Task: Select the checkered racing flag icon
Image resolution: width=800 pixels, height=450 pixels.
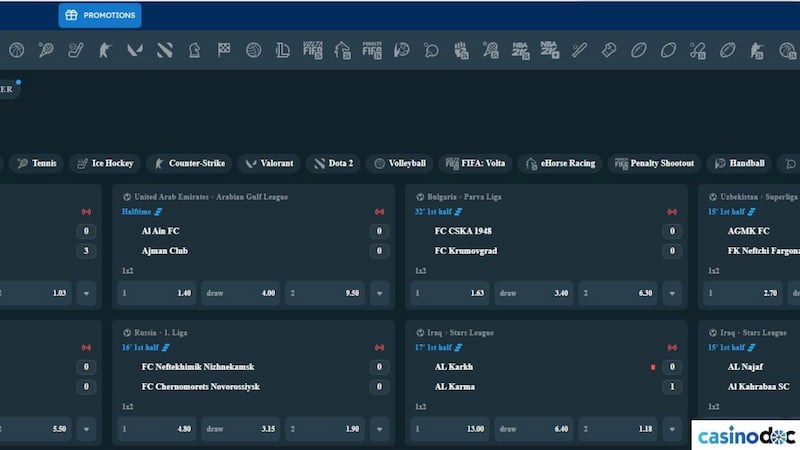Action: tap(224, 50)
